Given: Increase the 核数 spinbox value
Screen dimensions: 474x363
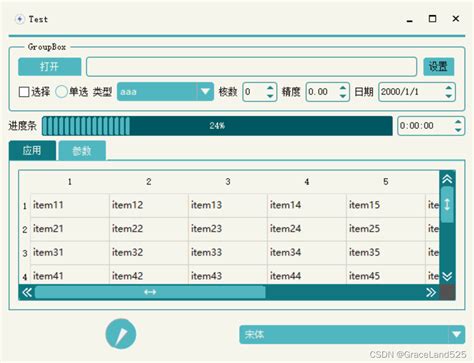Looking at the screenshot, I should click(270, 88).
